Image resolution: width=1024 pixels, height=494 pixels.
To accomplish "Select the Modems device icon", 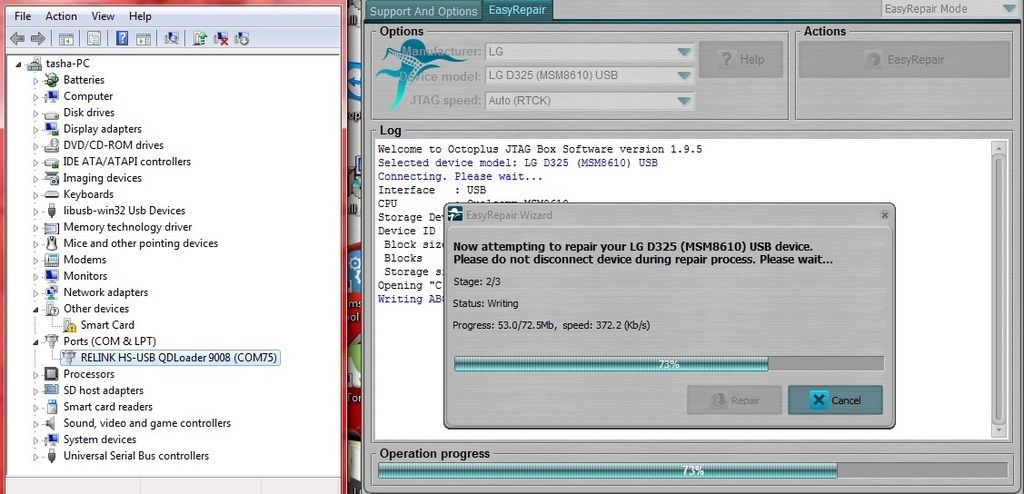I will [52, 259].
